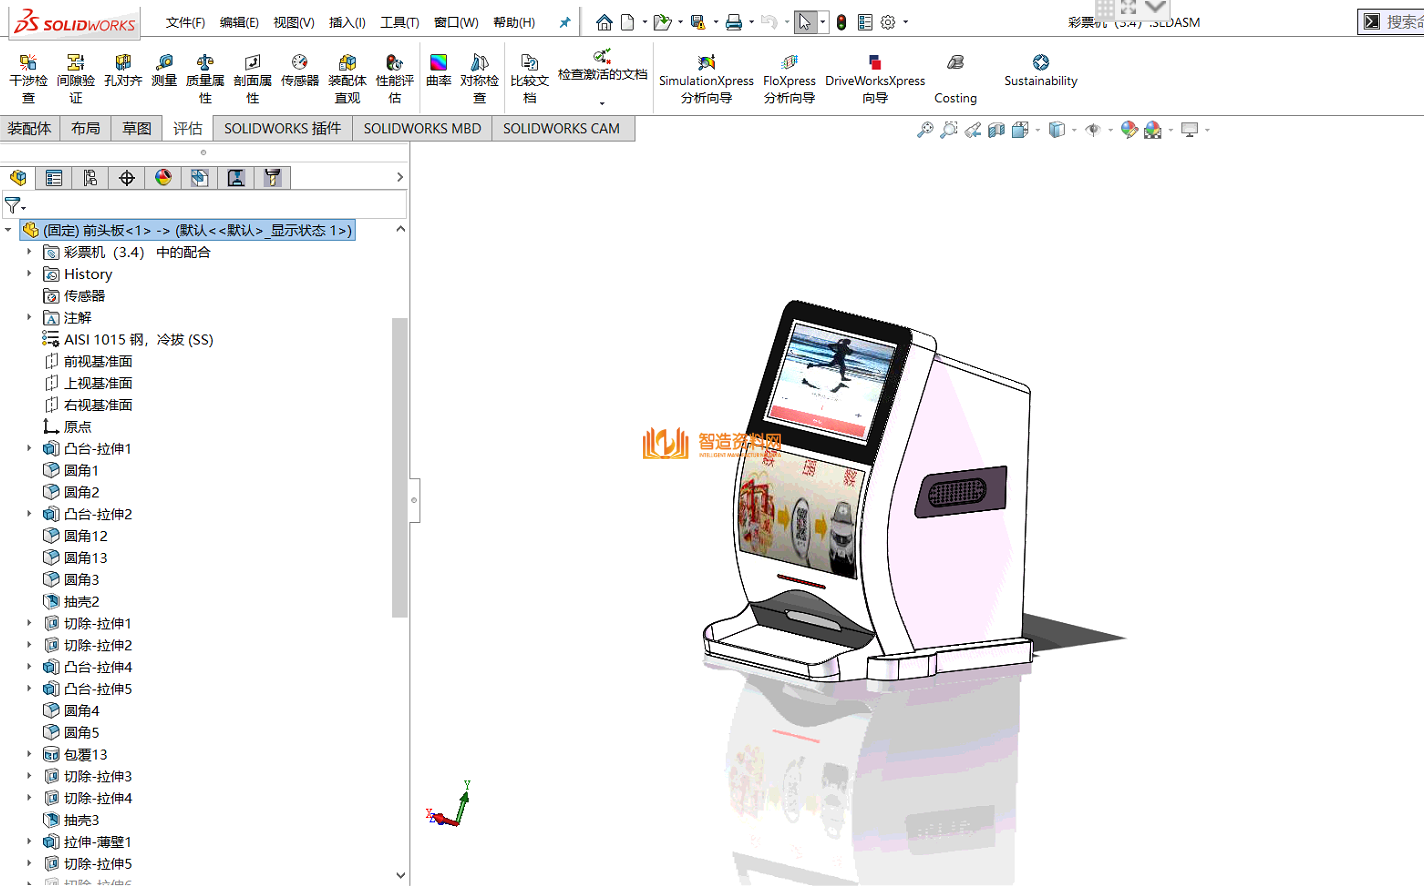Pin the menu bar with pushpin
This screenshot has height=886, width=1424.
click(565, 22)
